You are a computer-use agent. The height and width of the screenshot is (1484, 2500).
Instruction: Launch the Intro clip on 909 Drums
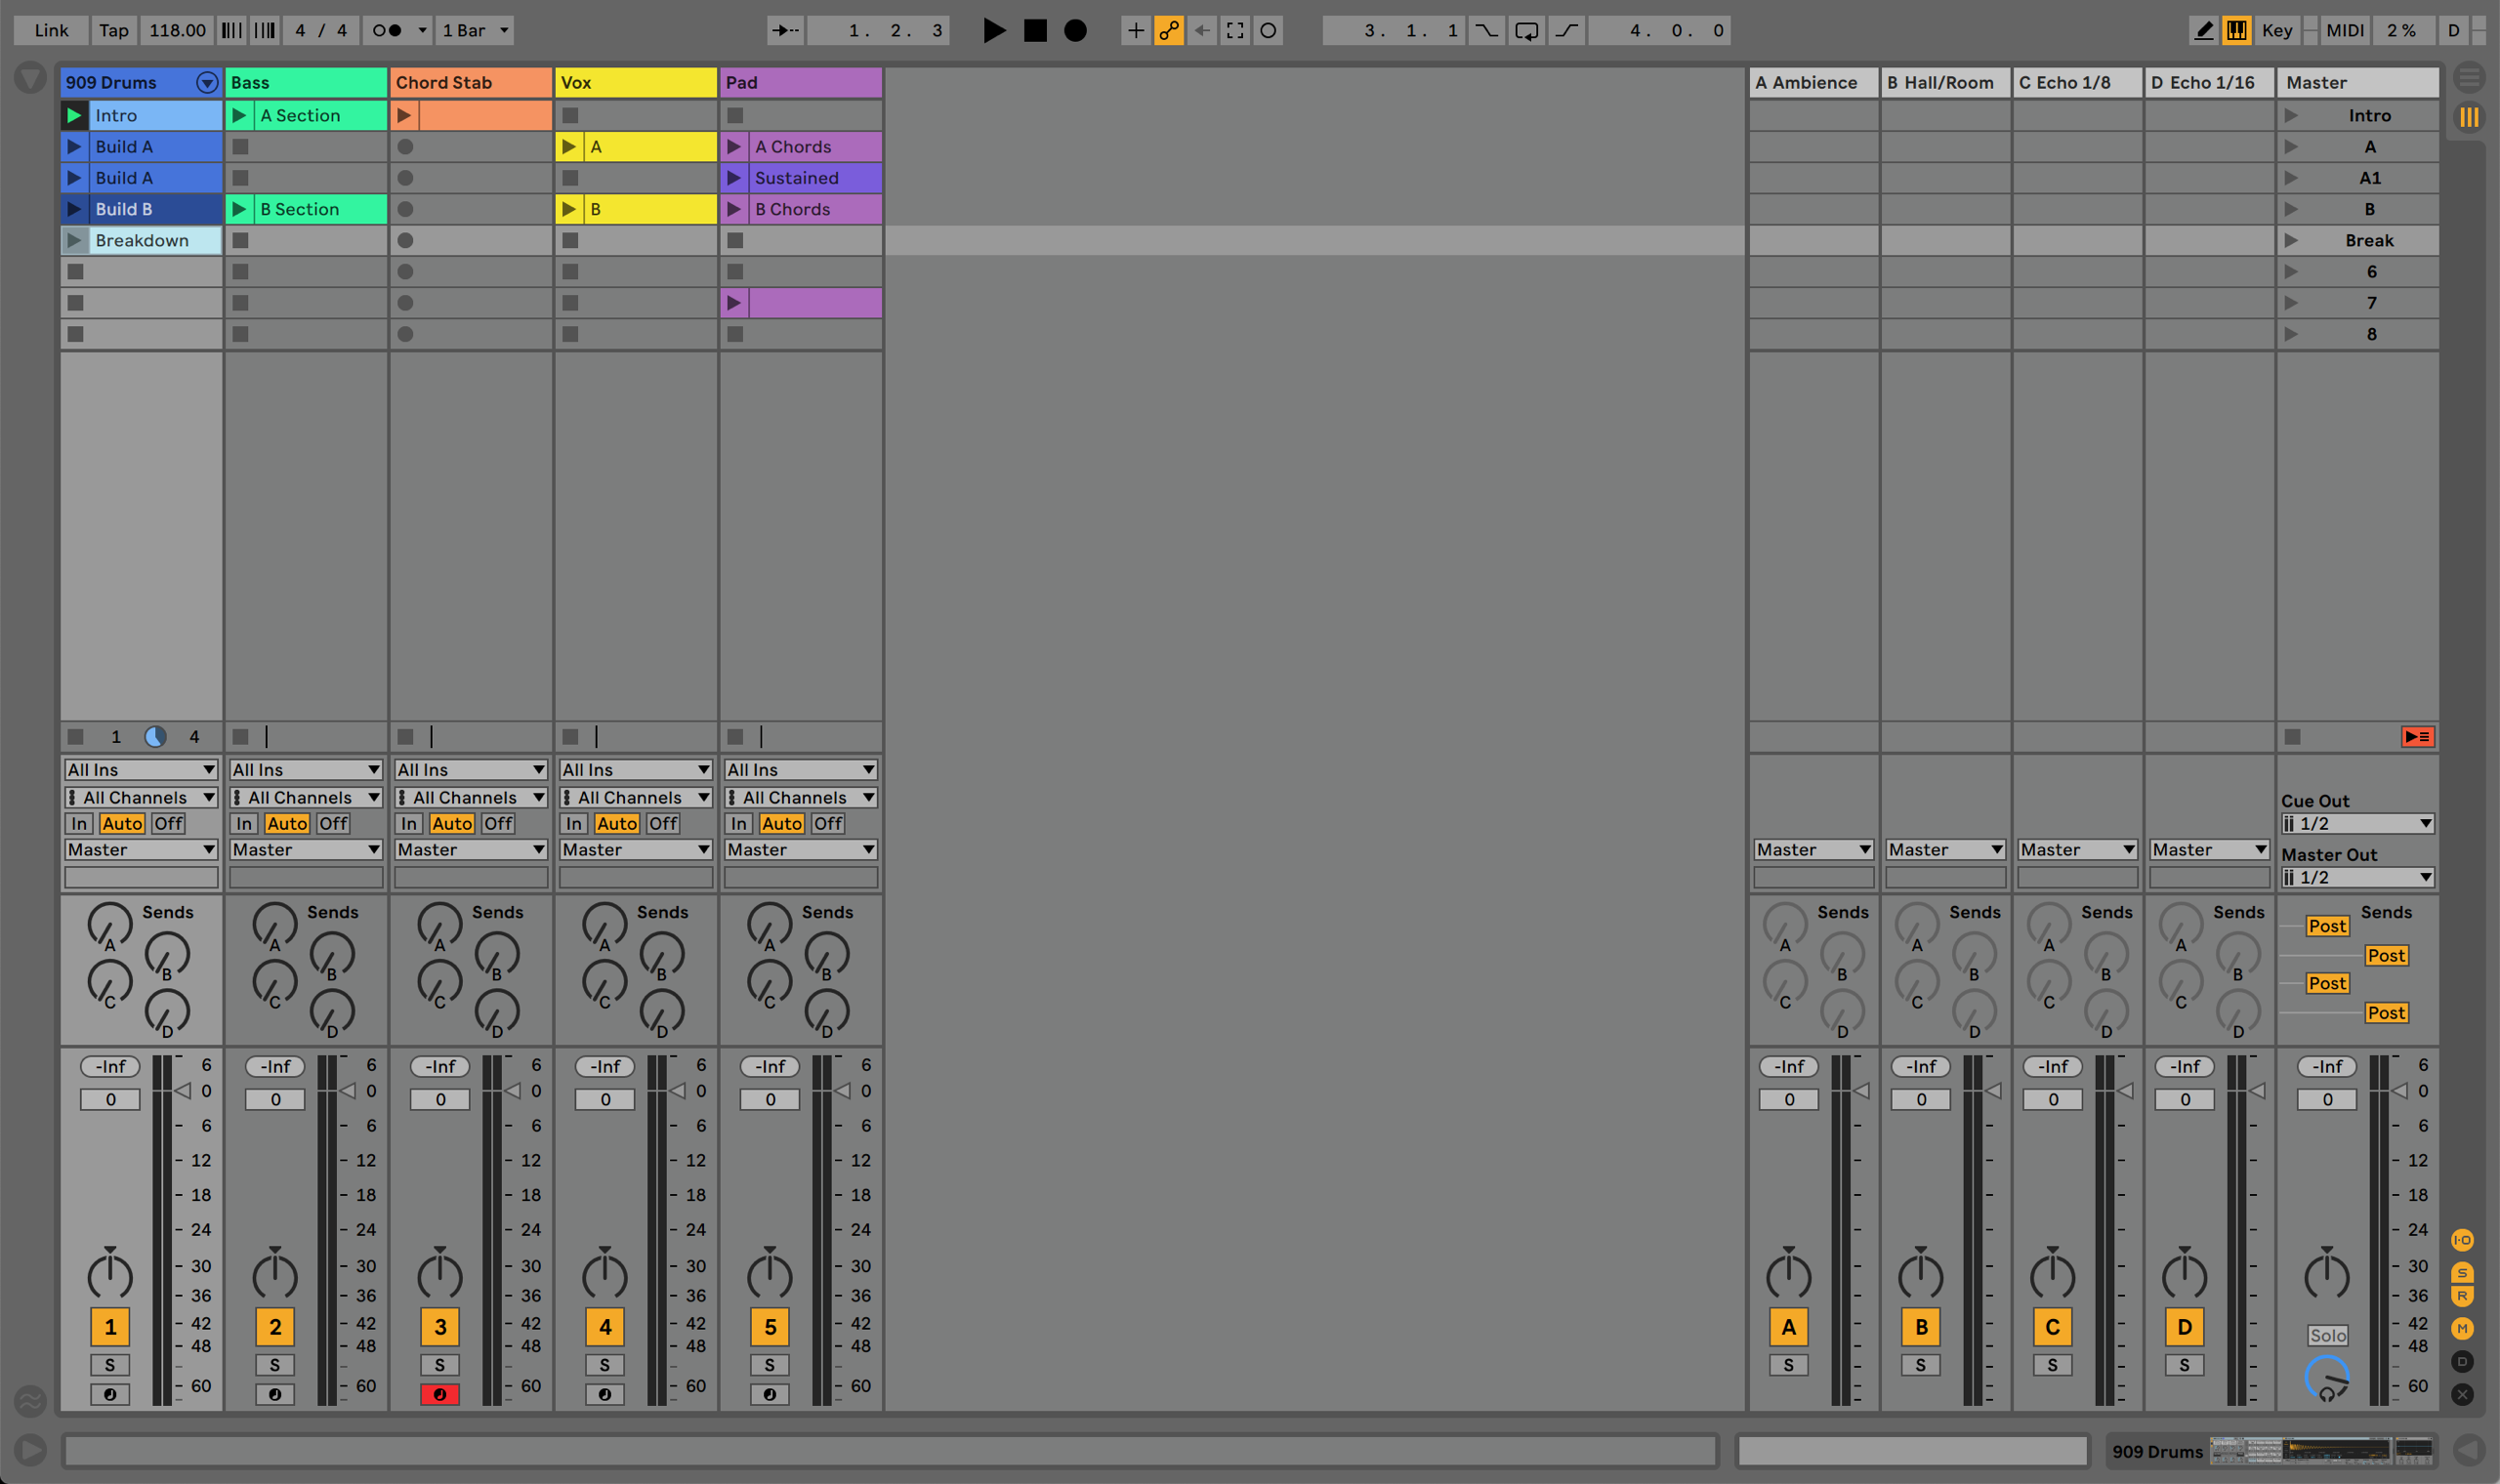74,115
